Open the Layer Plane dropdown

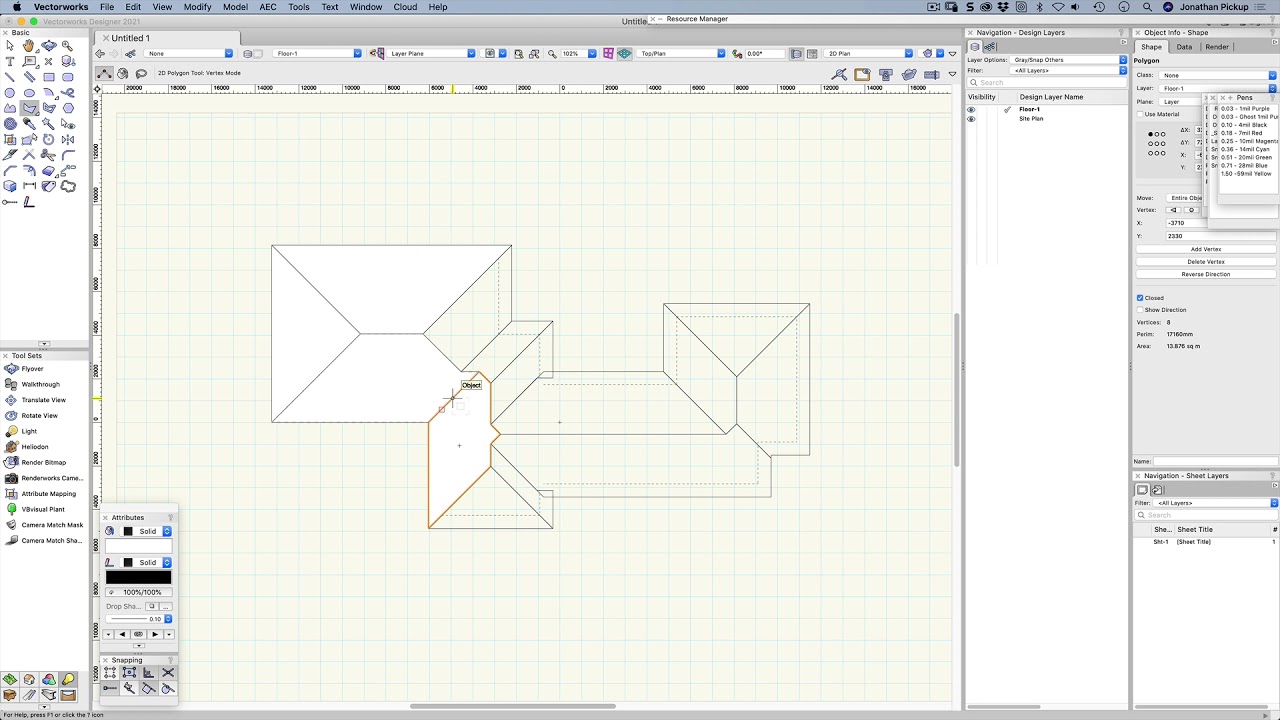[431, 53]
